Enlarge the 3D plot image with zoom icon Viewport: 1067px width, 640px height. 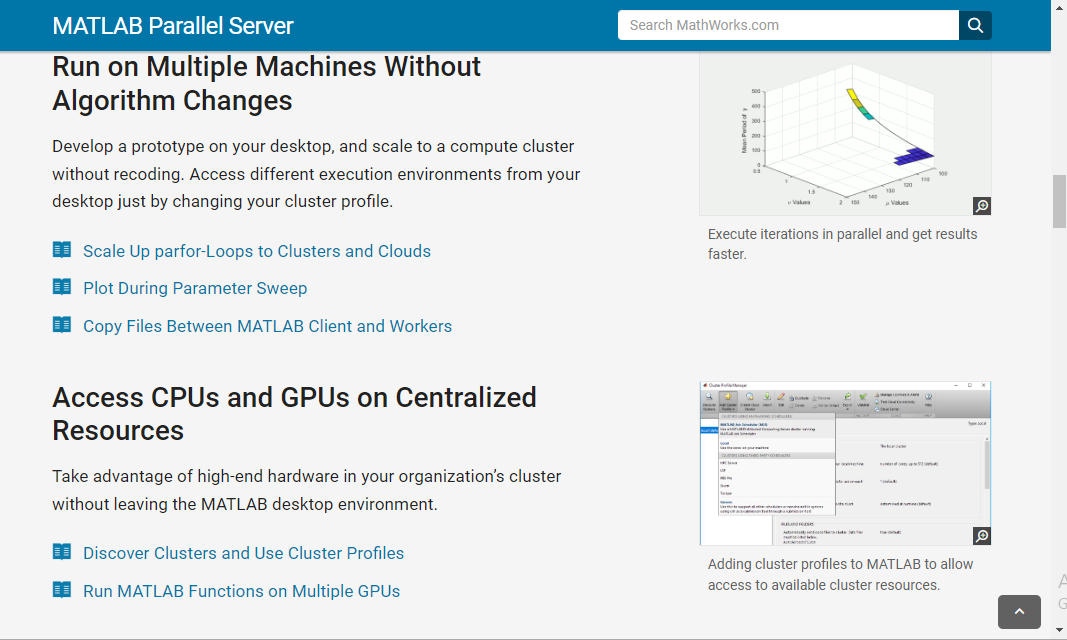[x=981, y=205]
